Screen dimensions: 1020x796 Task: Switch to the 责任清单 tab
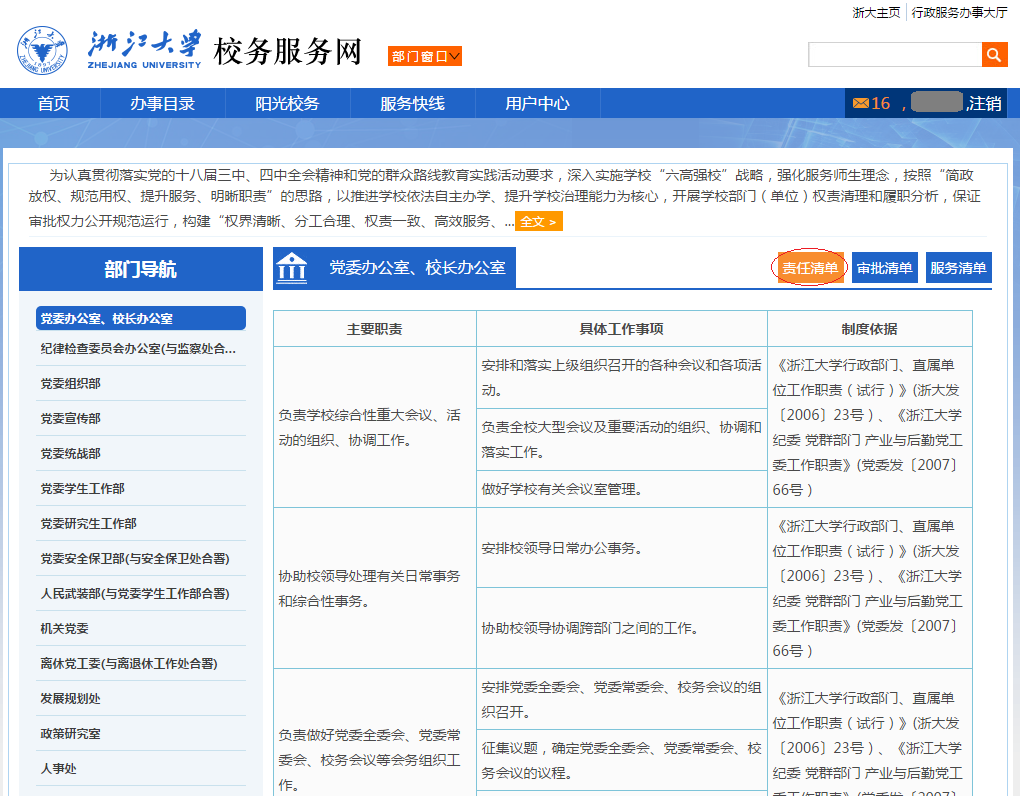[x=810, y=268]
